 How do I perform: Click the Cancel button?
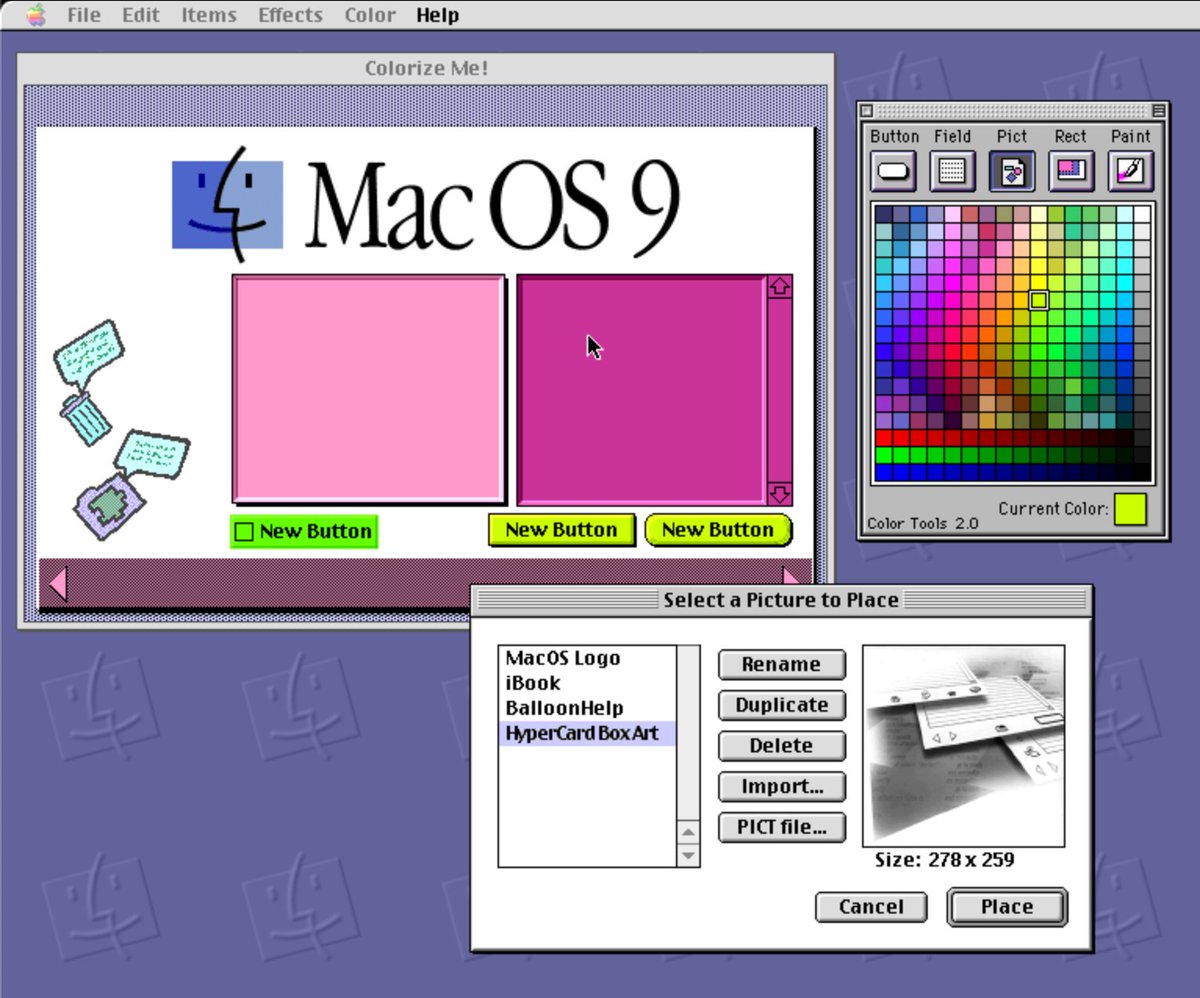click(870, 907)
